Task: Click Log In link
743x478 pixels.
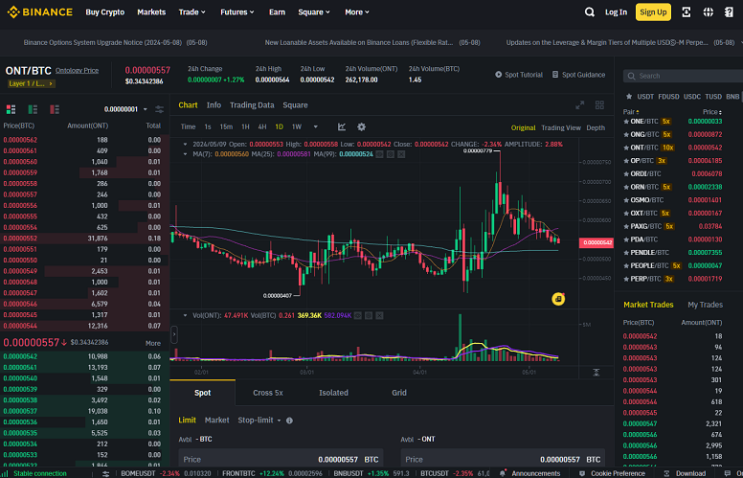Action: click(616, 12)
